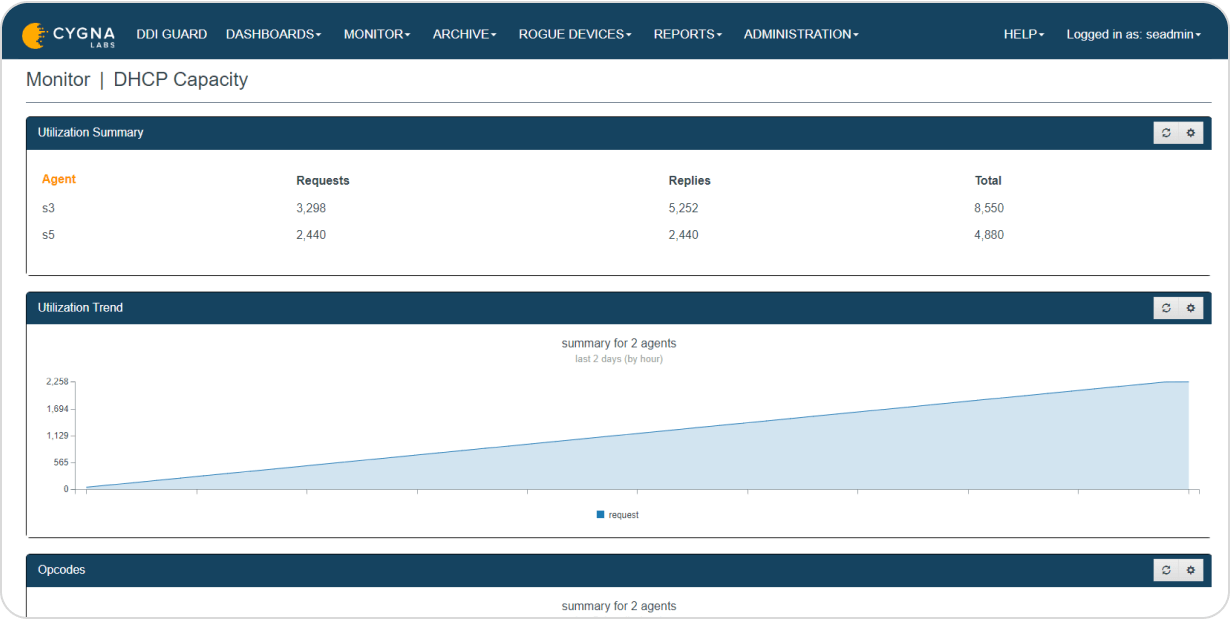Open the Utilization Trend settings gear
Image resolution: width=1230 pixels, height=619 pixels.
[x=1190, y=307]
